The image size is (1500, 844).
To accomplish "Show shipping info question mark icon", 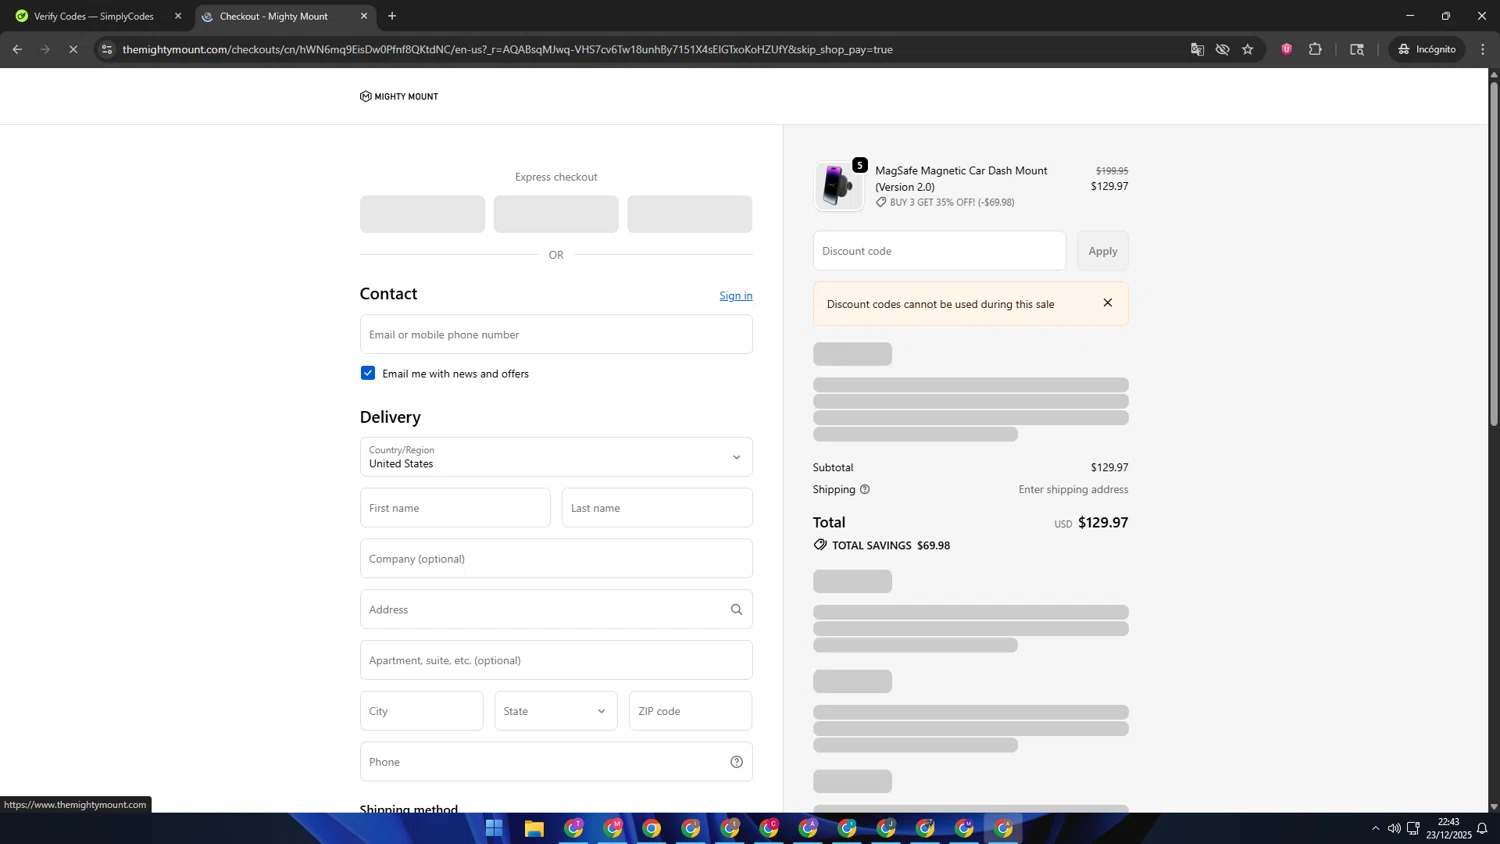I will pyautogui.click(x=865, y=489).
